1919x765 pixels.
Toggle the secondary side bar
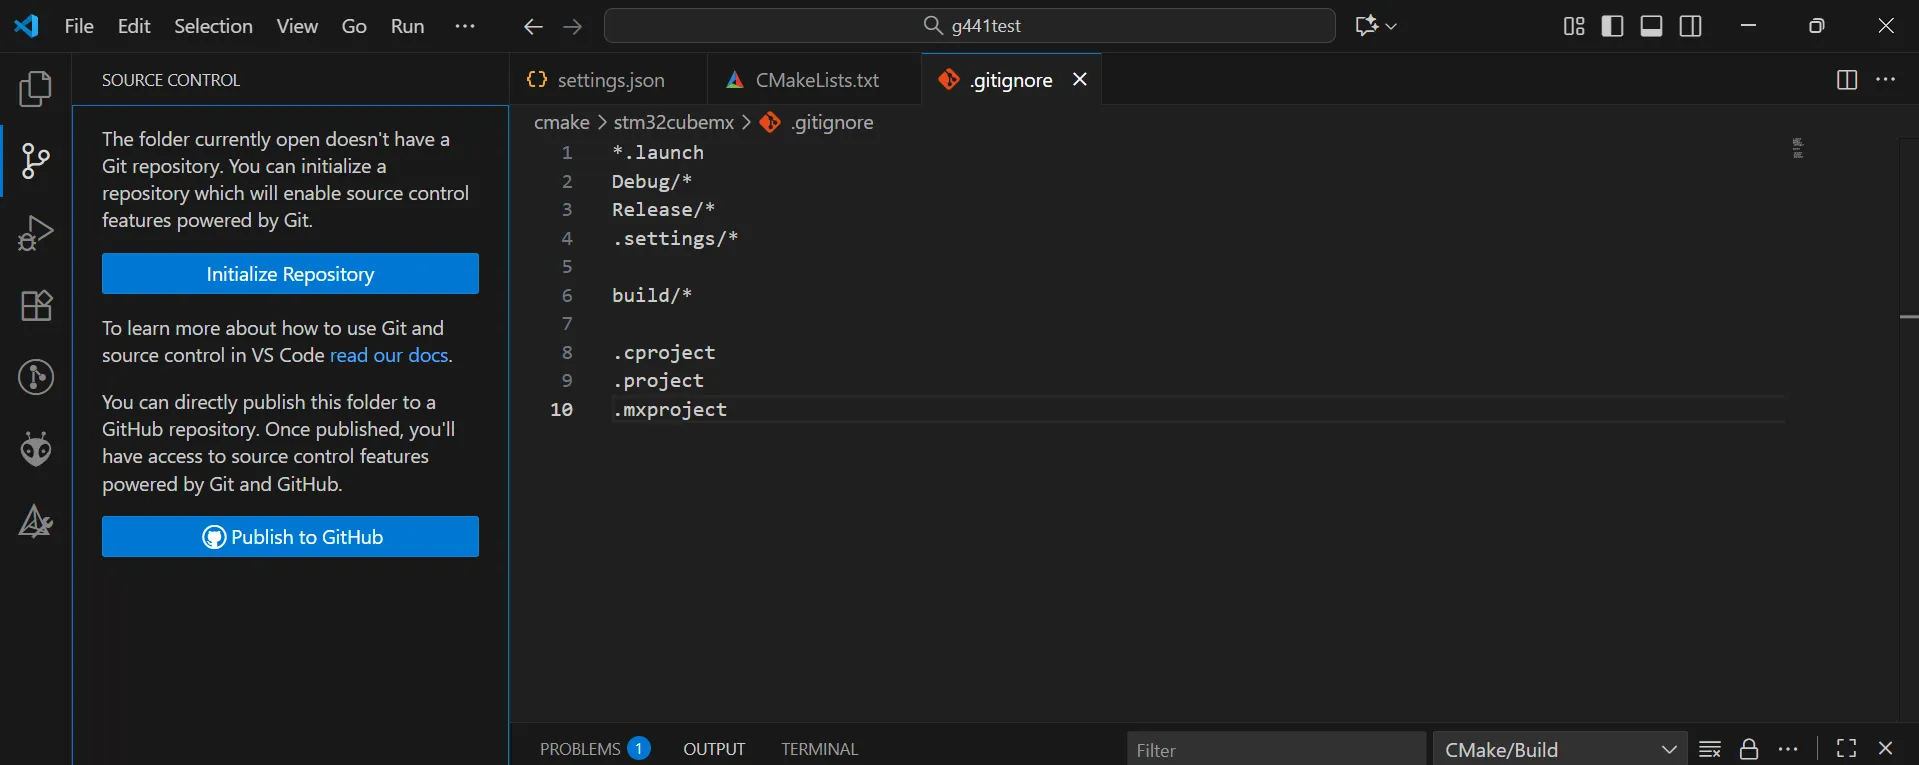pos(1691,26)
